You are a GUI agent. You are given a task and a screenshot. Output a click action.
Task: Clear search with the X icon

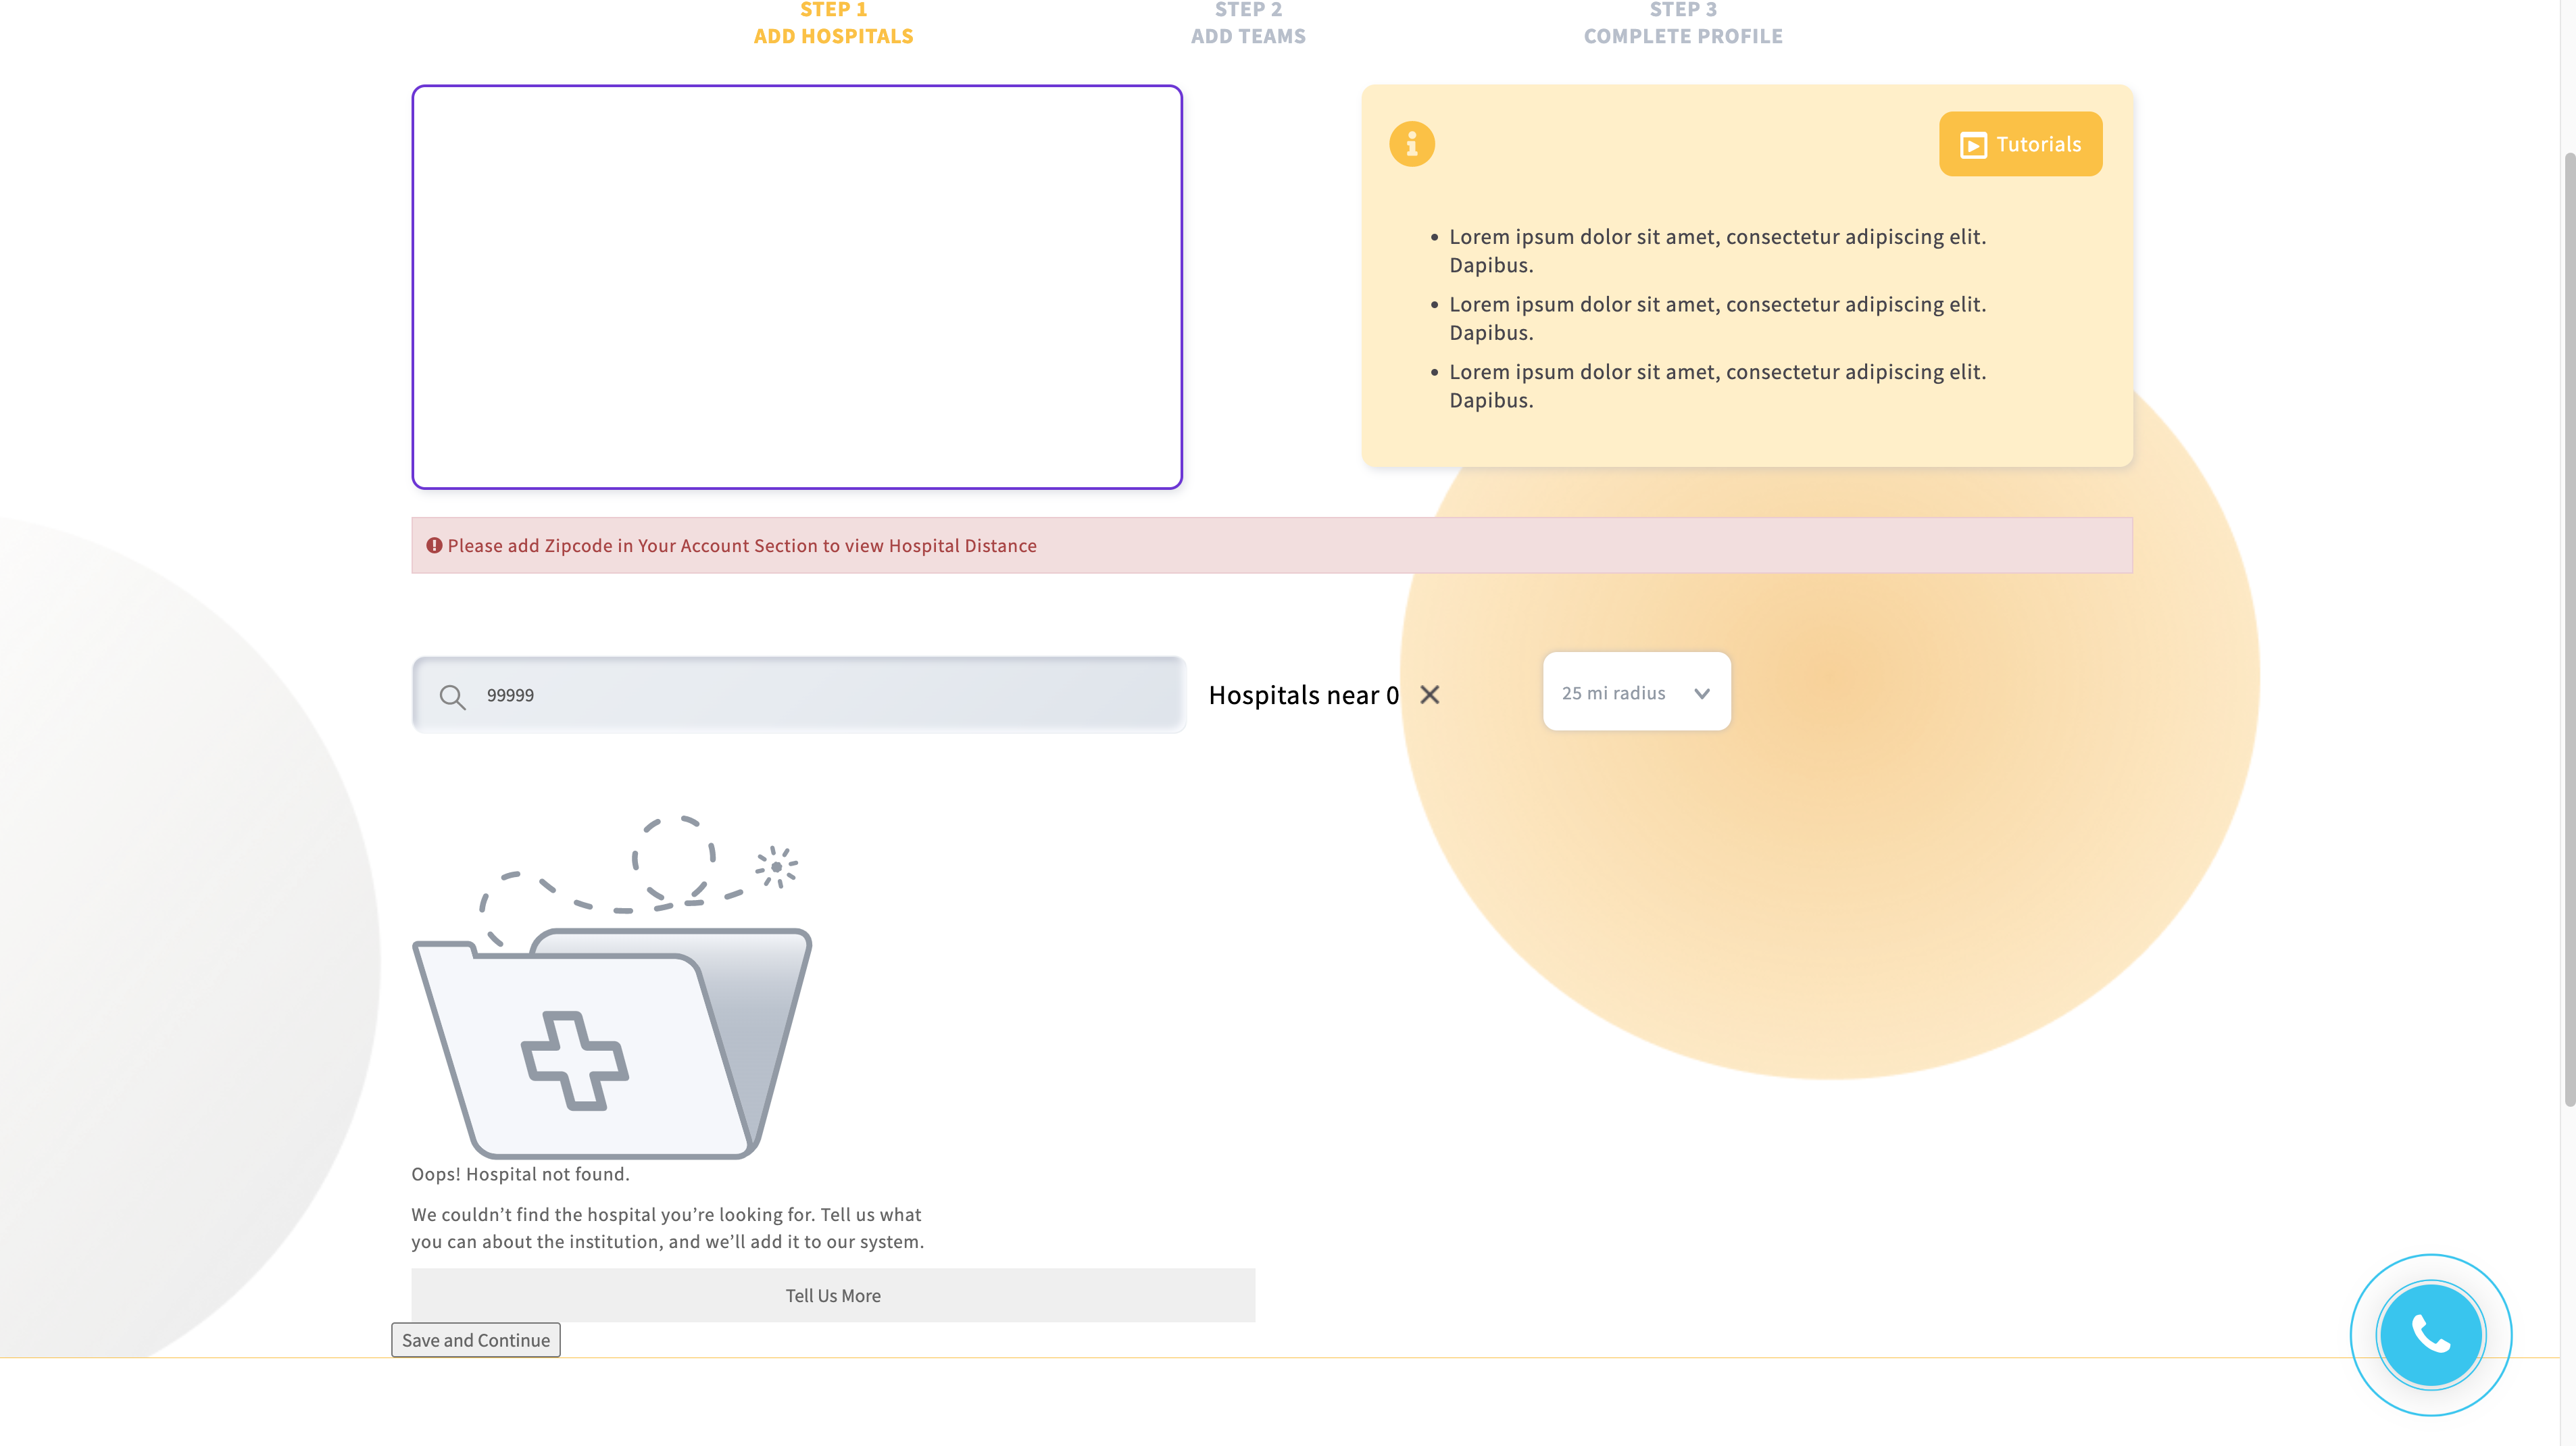tap(1429, 695)
